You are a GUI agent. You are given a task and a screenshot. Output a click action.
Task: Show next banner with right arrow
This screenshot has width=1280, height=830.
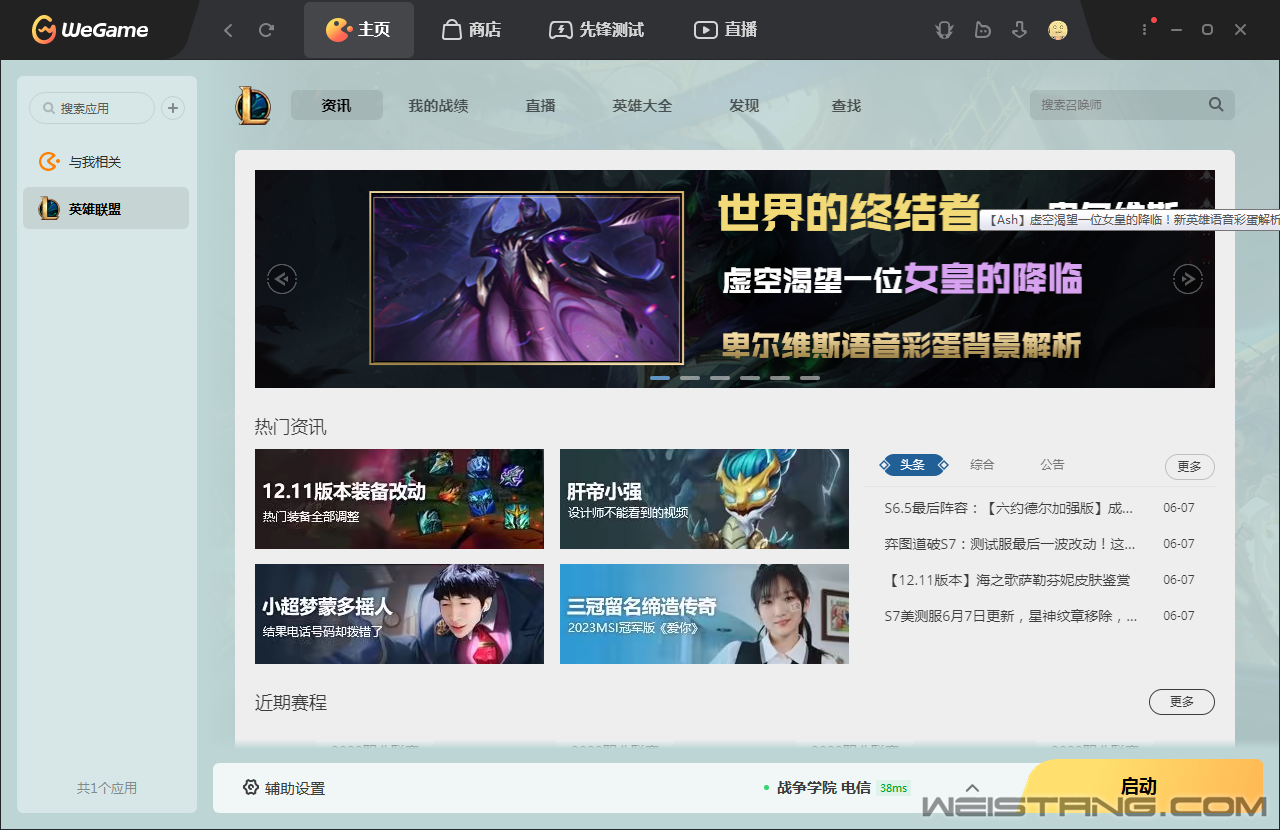[x=1187, y=279]
